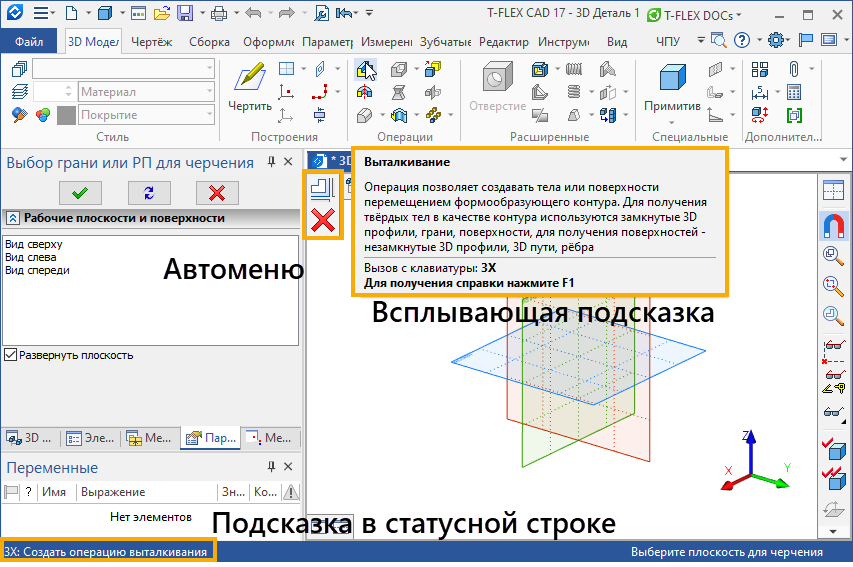Pin the plane selection panel
The width and height of the screenshot is (853, 567).
[271, 162]
